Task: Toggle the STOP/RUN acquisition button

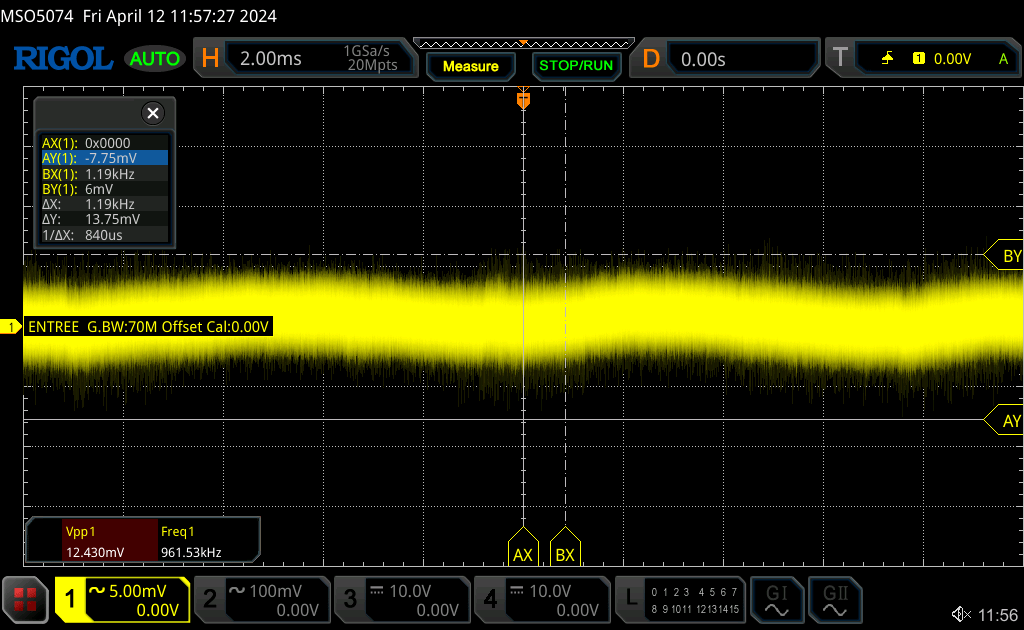Action: (576, 66)
